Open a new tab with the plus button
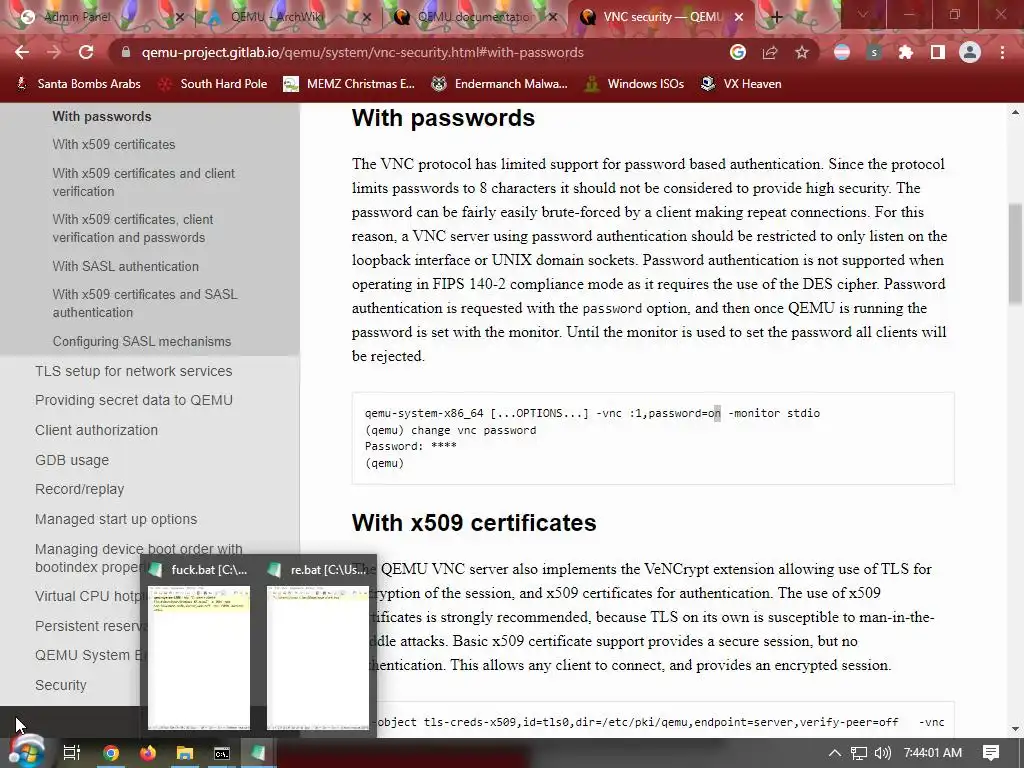Screen dimensions: 1024x768 (776, 17)
